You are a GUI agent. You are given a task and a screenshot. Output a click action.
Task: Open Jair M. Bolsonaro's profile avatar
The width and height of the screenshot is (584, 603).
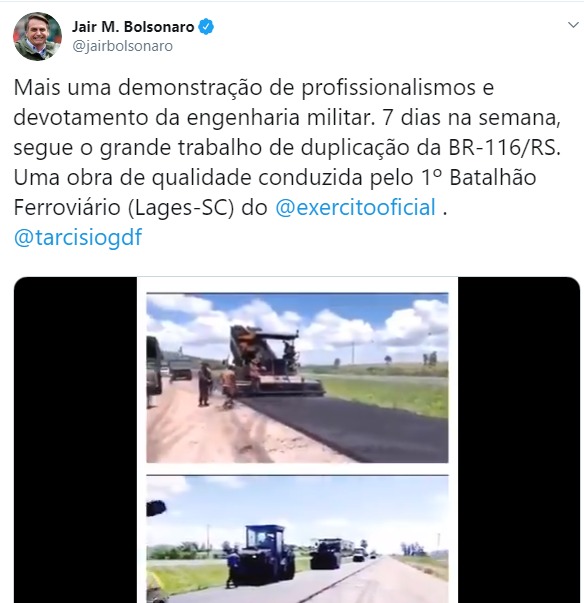tap(37, 36)
